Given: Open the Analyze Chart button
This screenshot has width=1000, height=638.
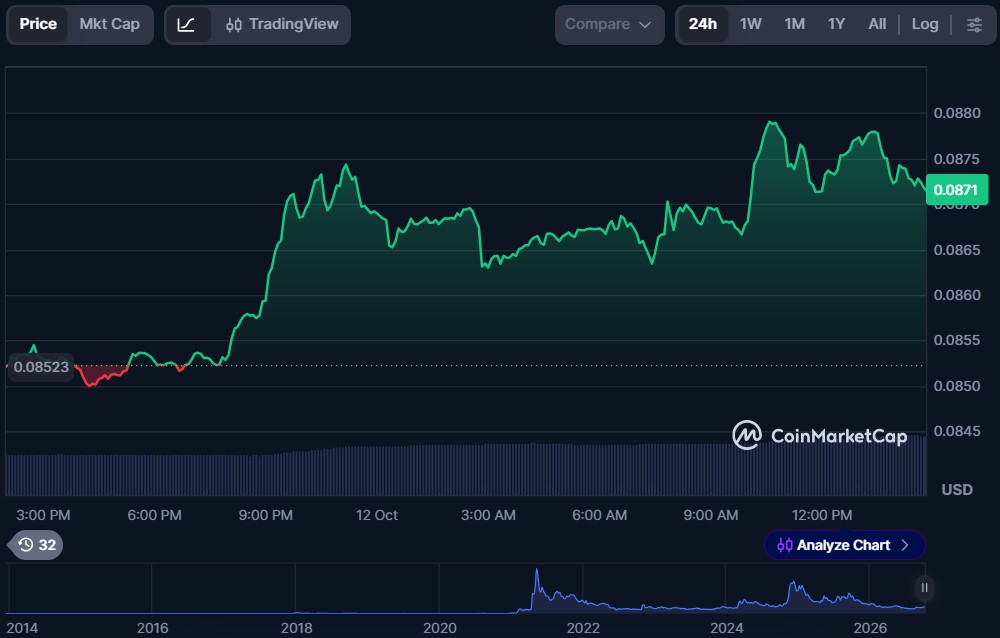Looking at the screenshot, I should coord(844,545).
